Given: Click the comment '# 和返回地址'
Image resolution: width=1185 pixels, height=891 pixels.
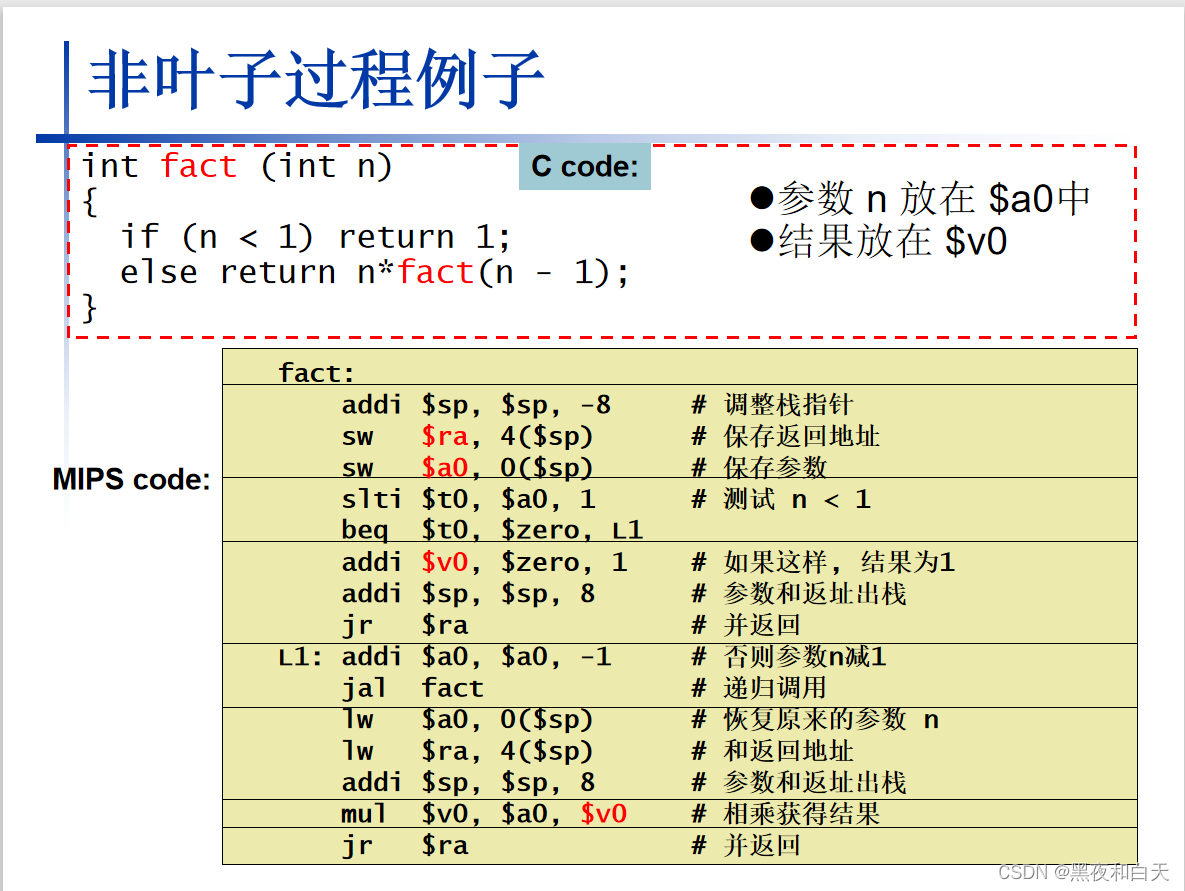Looking at the screenshot, I should coord(772,751).
